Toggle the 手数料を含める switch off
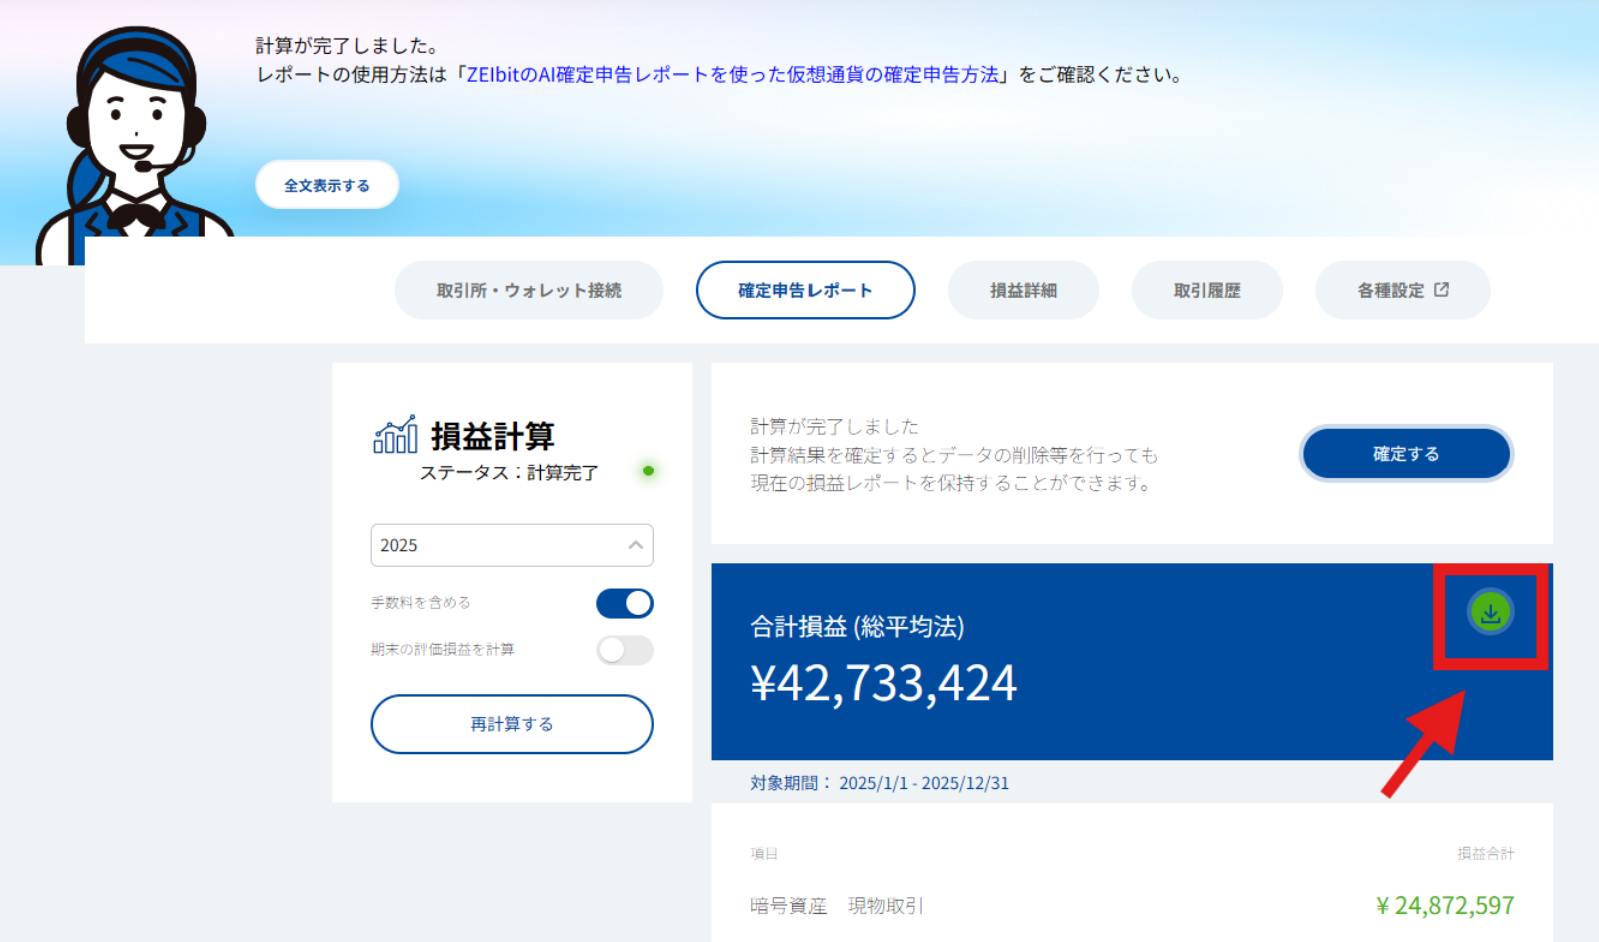The width and height of the screenshot is (1599, 942). pyautogui.click(x=625, y=603)
